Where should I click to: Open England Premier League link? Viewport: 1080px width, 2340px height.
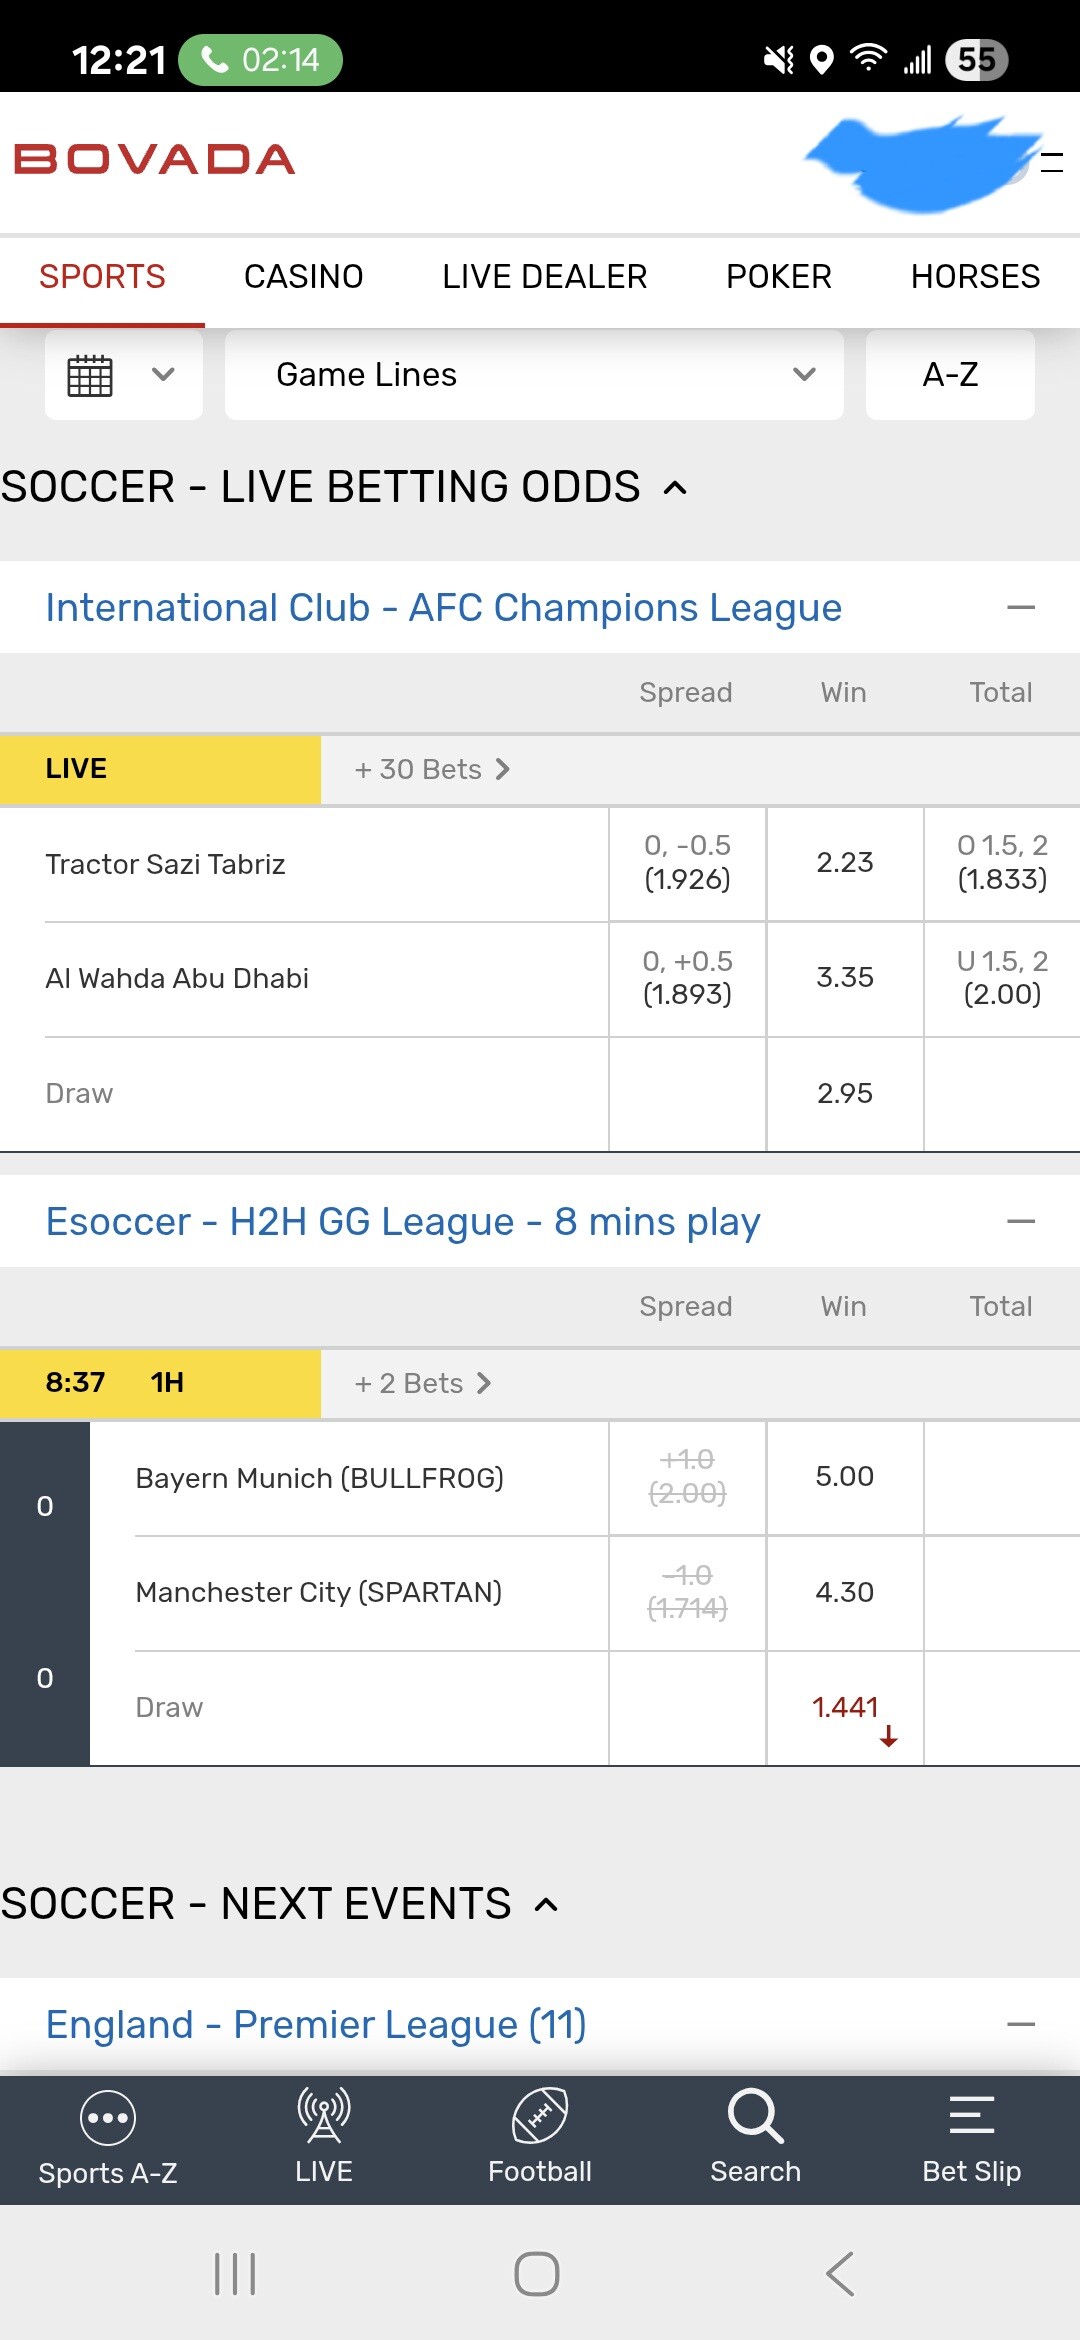316,2025
